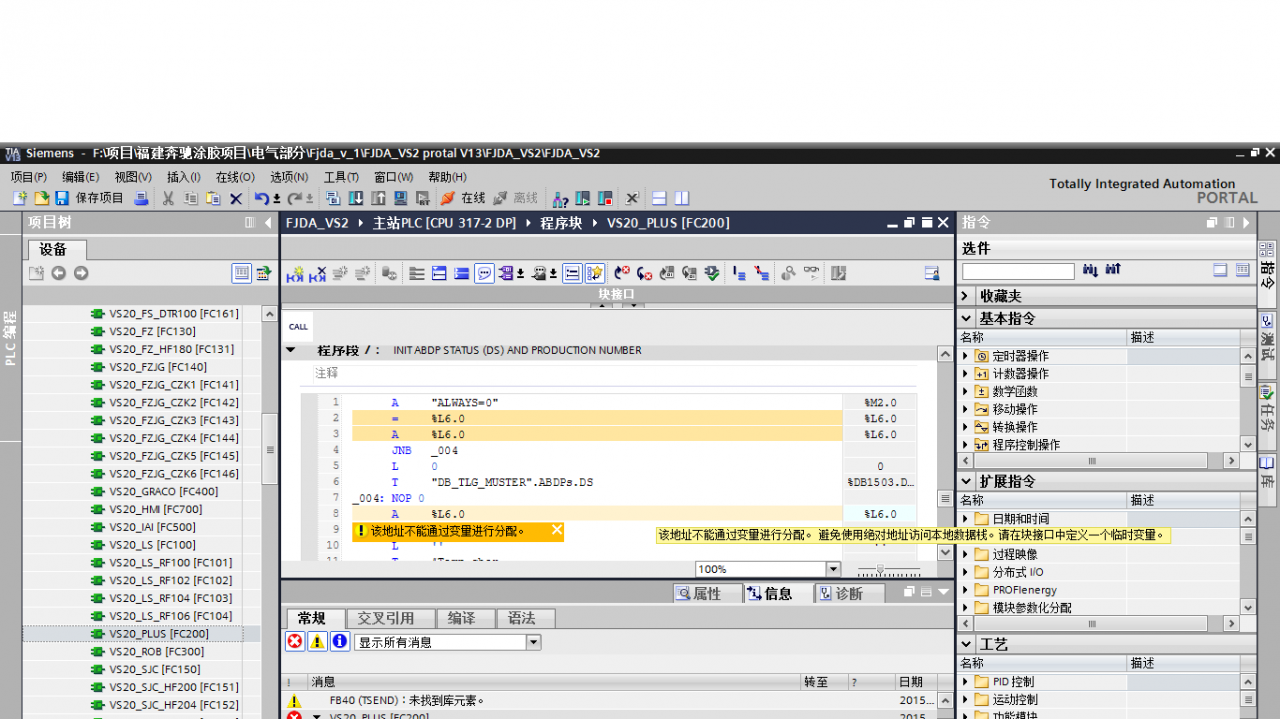Click the upload from device icon
The height and width of the screenshot is (719, 1280).
tap(380, 199)
